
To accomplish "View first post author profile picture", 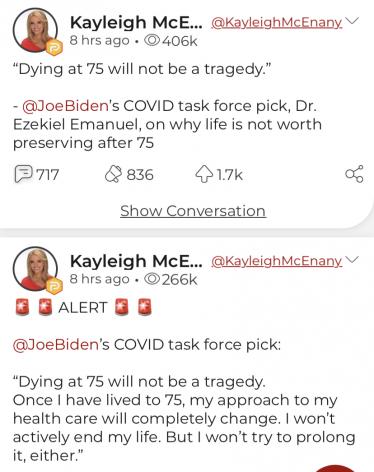I will coord(35,31).
